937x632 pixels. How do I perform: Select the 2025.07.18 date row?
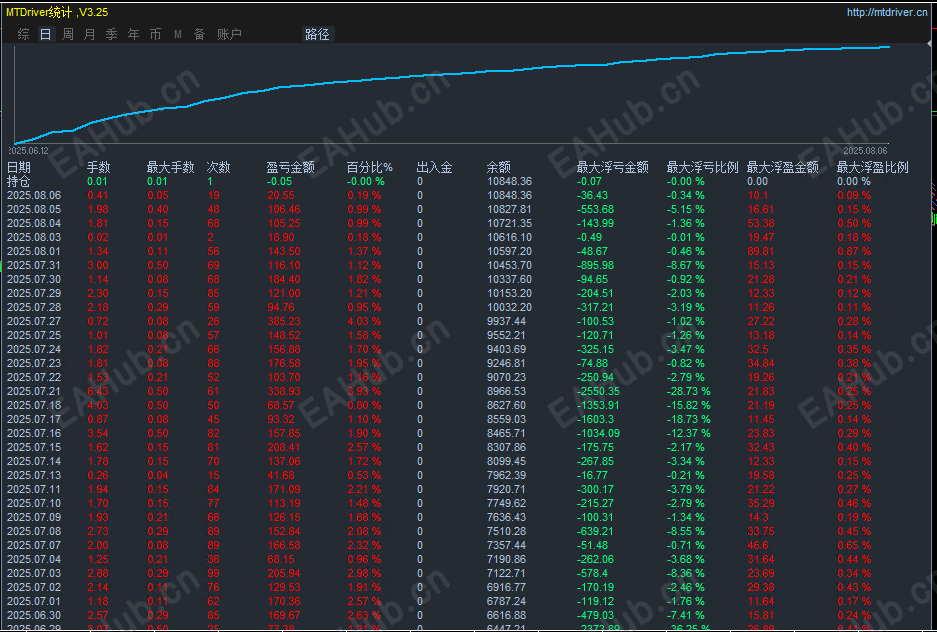tap(33, 405)
